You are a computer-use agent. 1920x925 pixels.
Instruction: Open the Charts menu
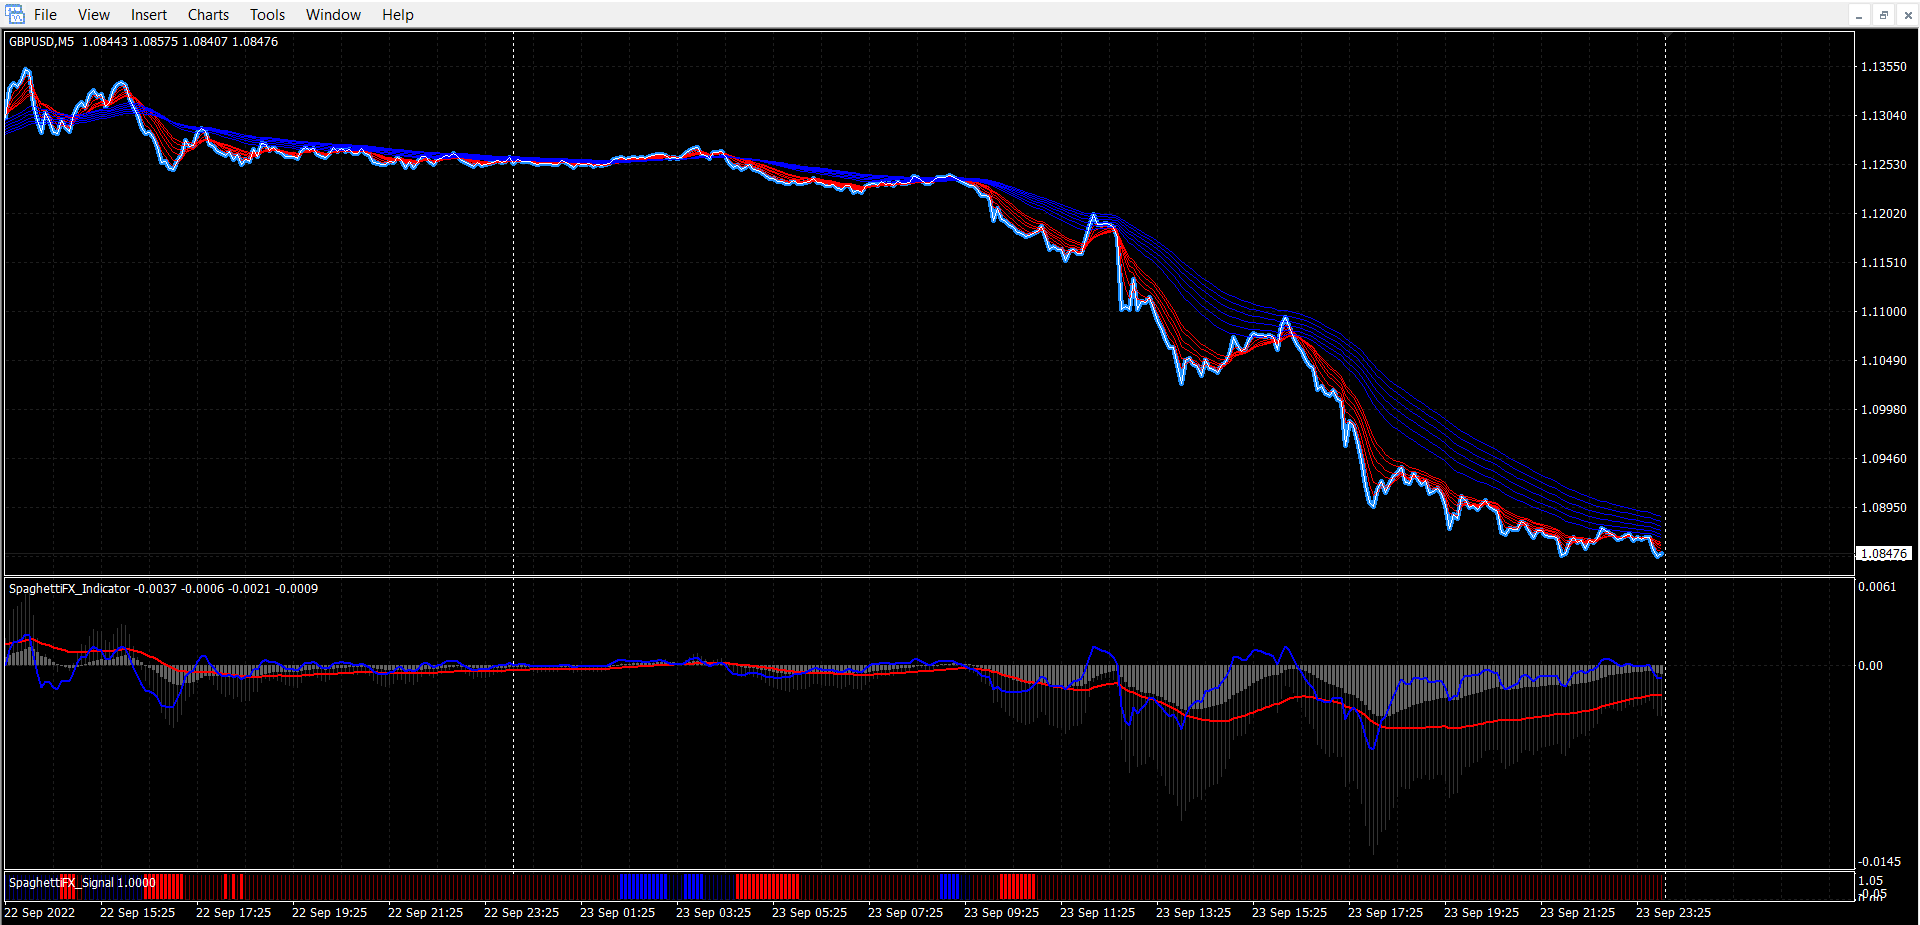[208, 15]
